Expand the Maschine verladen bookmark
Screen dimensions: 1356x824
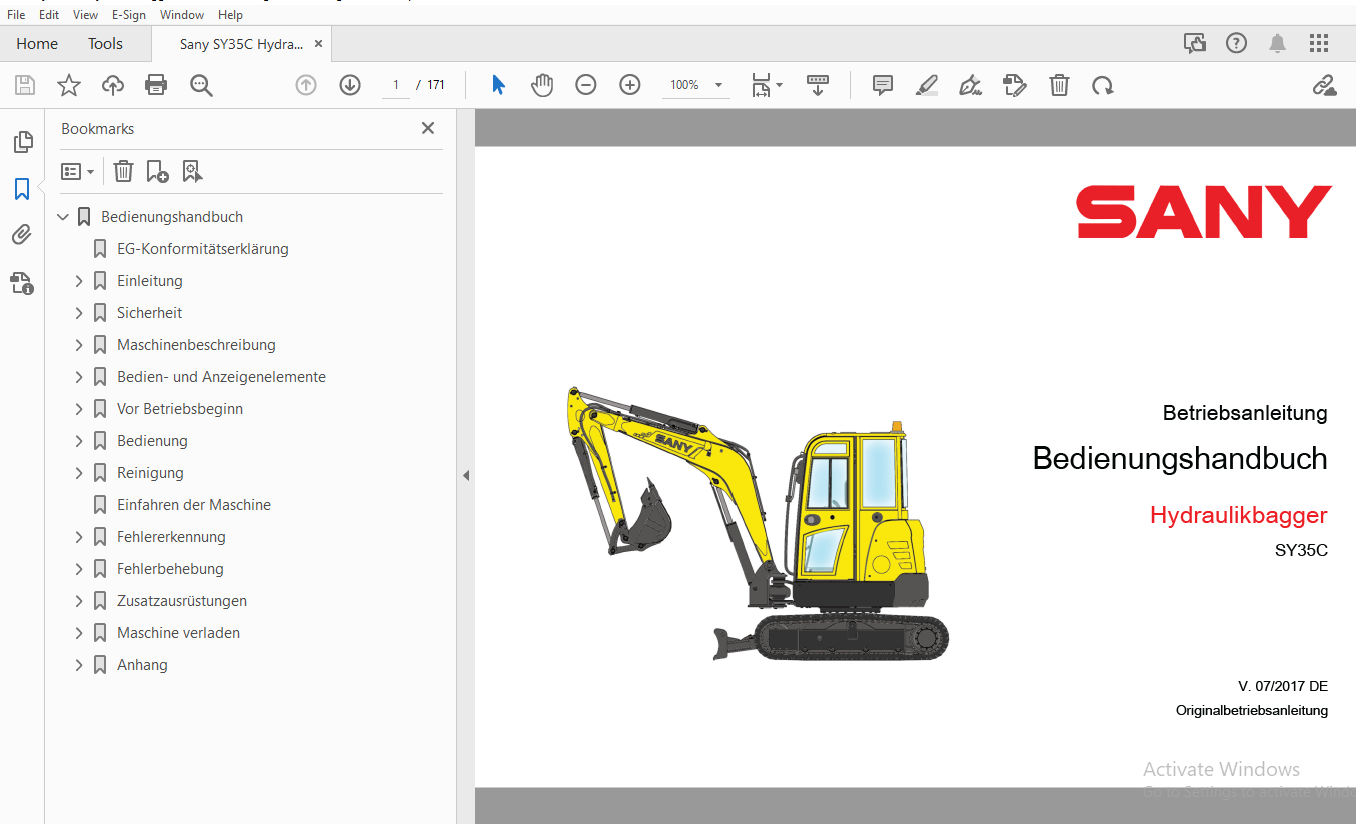(x=79, y=633)
